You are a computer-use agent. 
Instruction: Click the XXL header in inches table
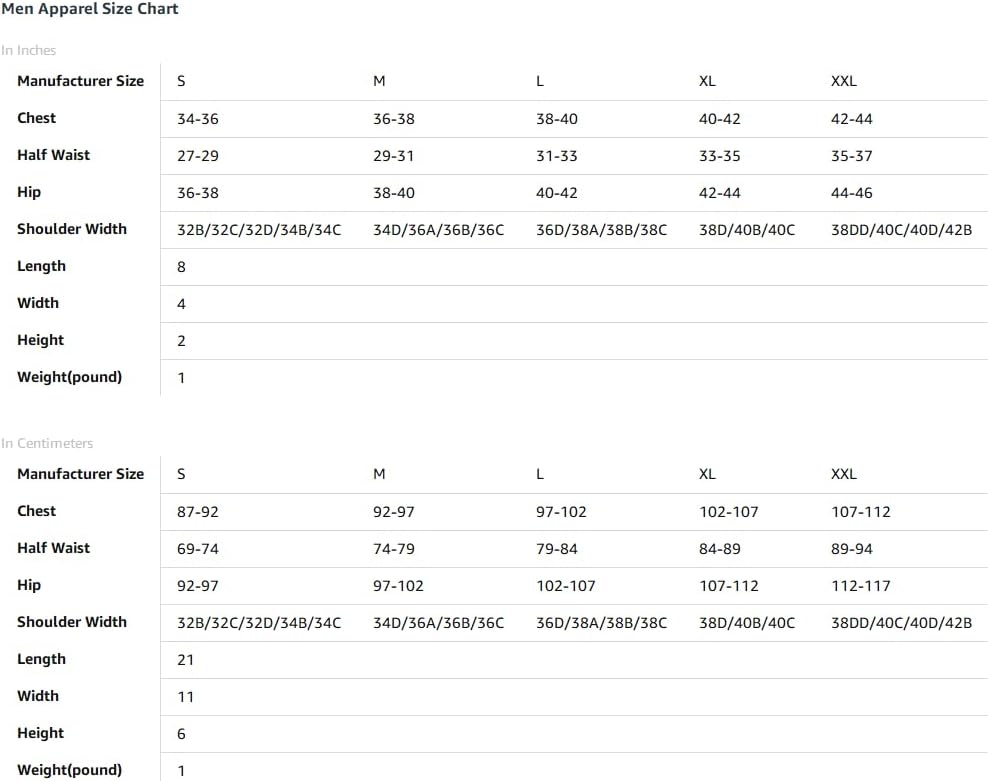pos(843,81)
